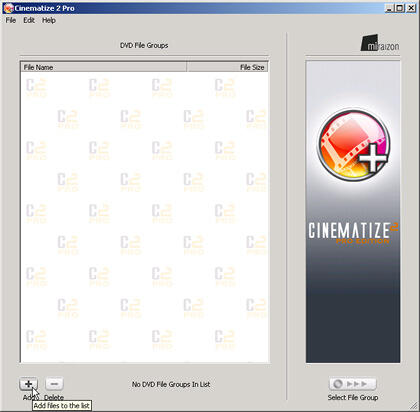Click the film-plus Cinematize logo graphic
Screen dimensions: 420x412
(x=353, y=145)
